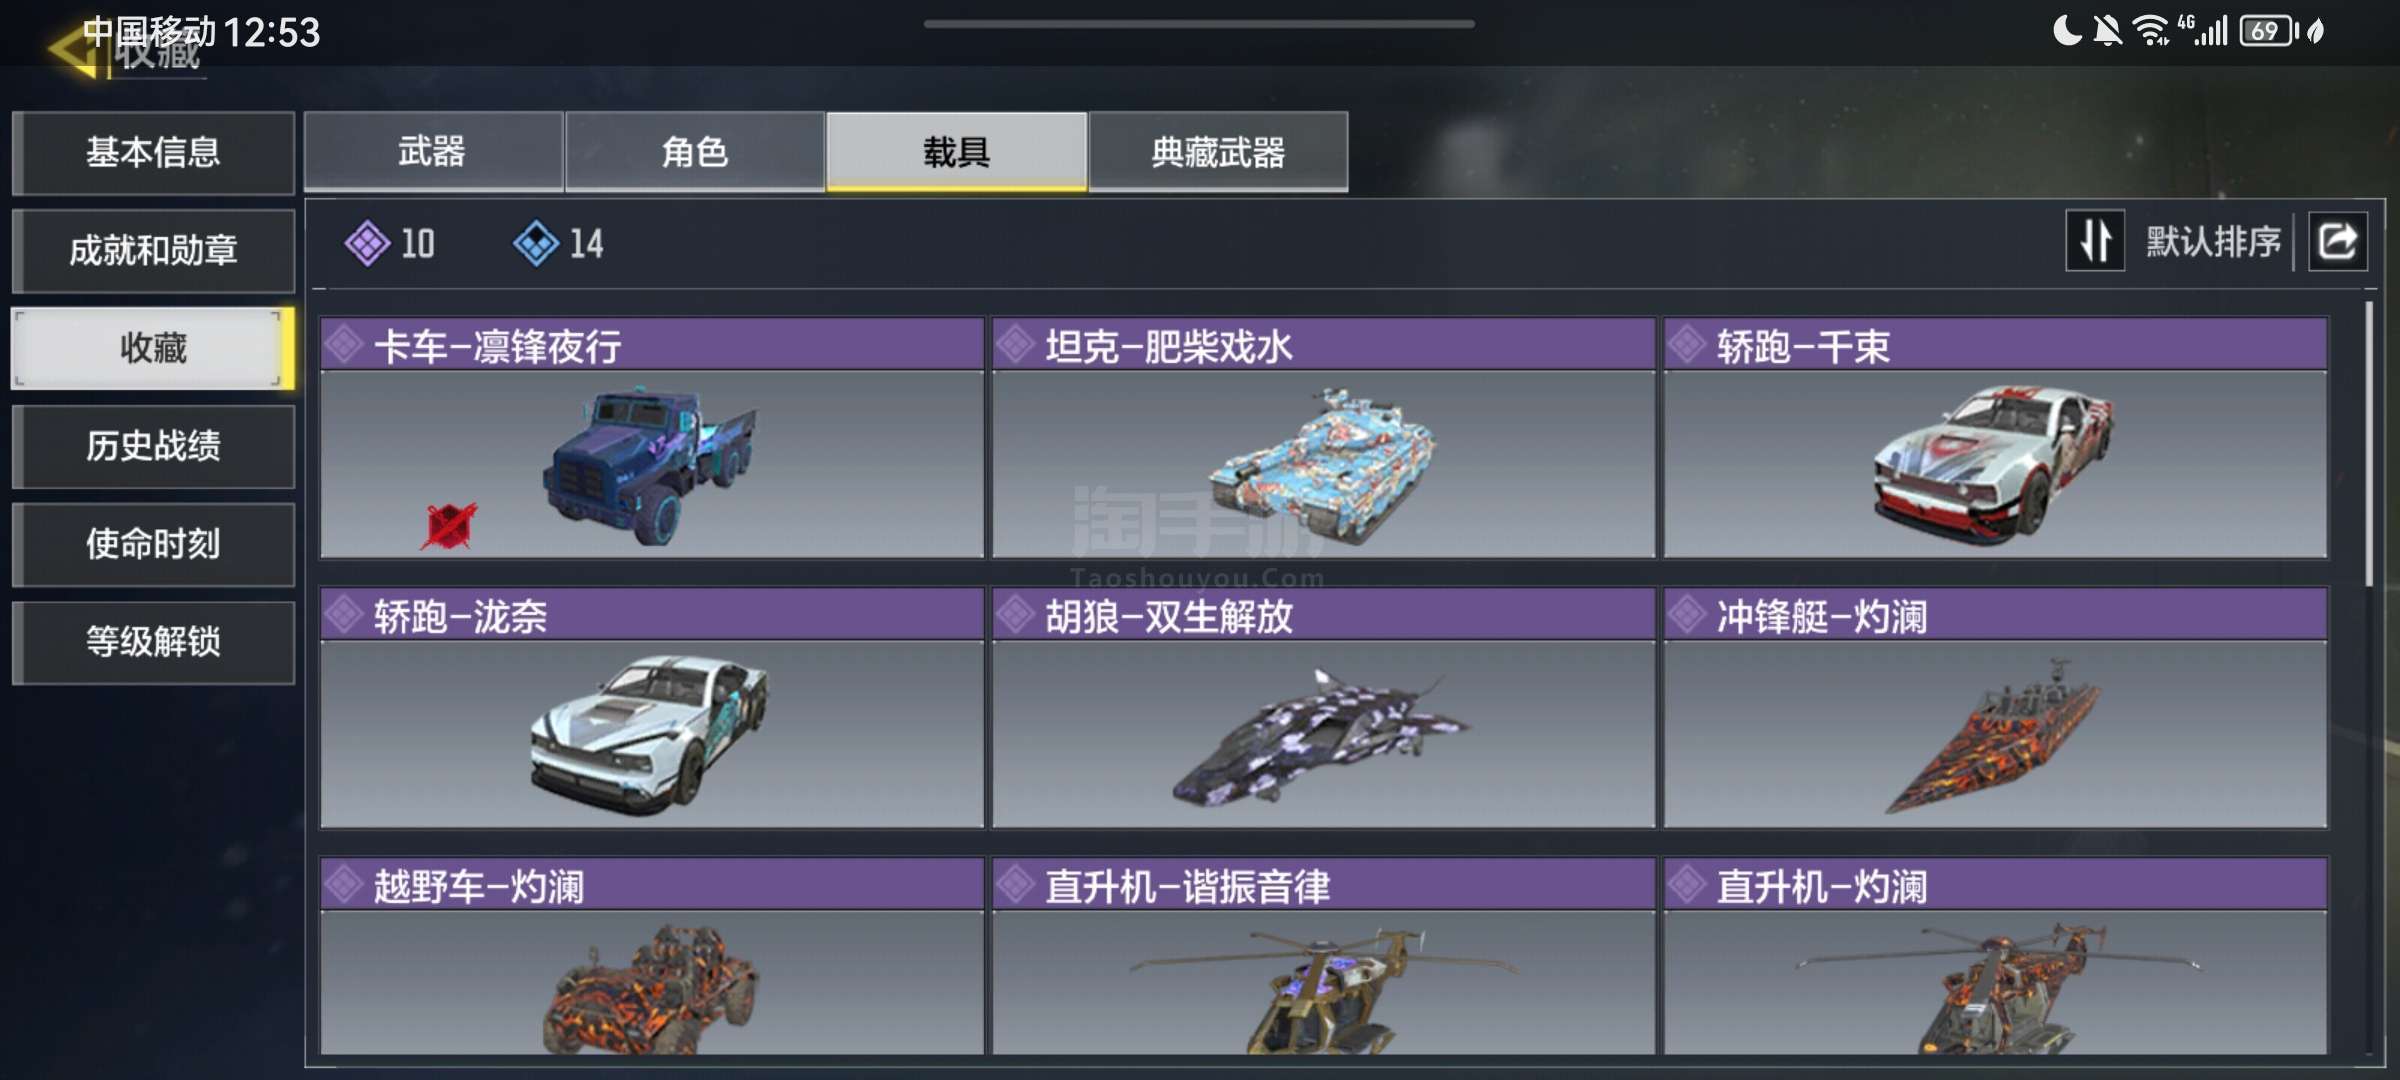Image resolution: width=2400 pixels, height=1080 pixels.
Task: Click the vehicle list vertical scrollbar
Action: click(2368, 445)
